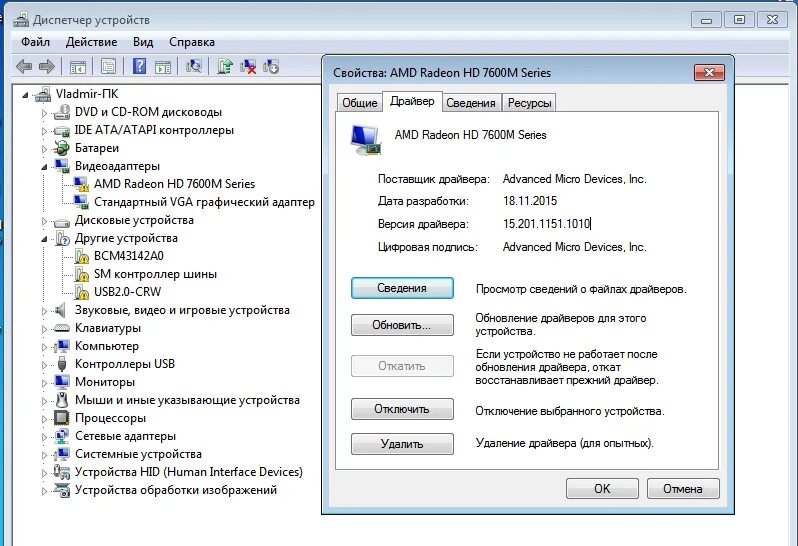Click the action pane toolbar icon beside Help
This screenshot has width=798, height=546.
163,66
